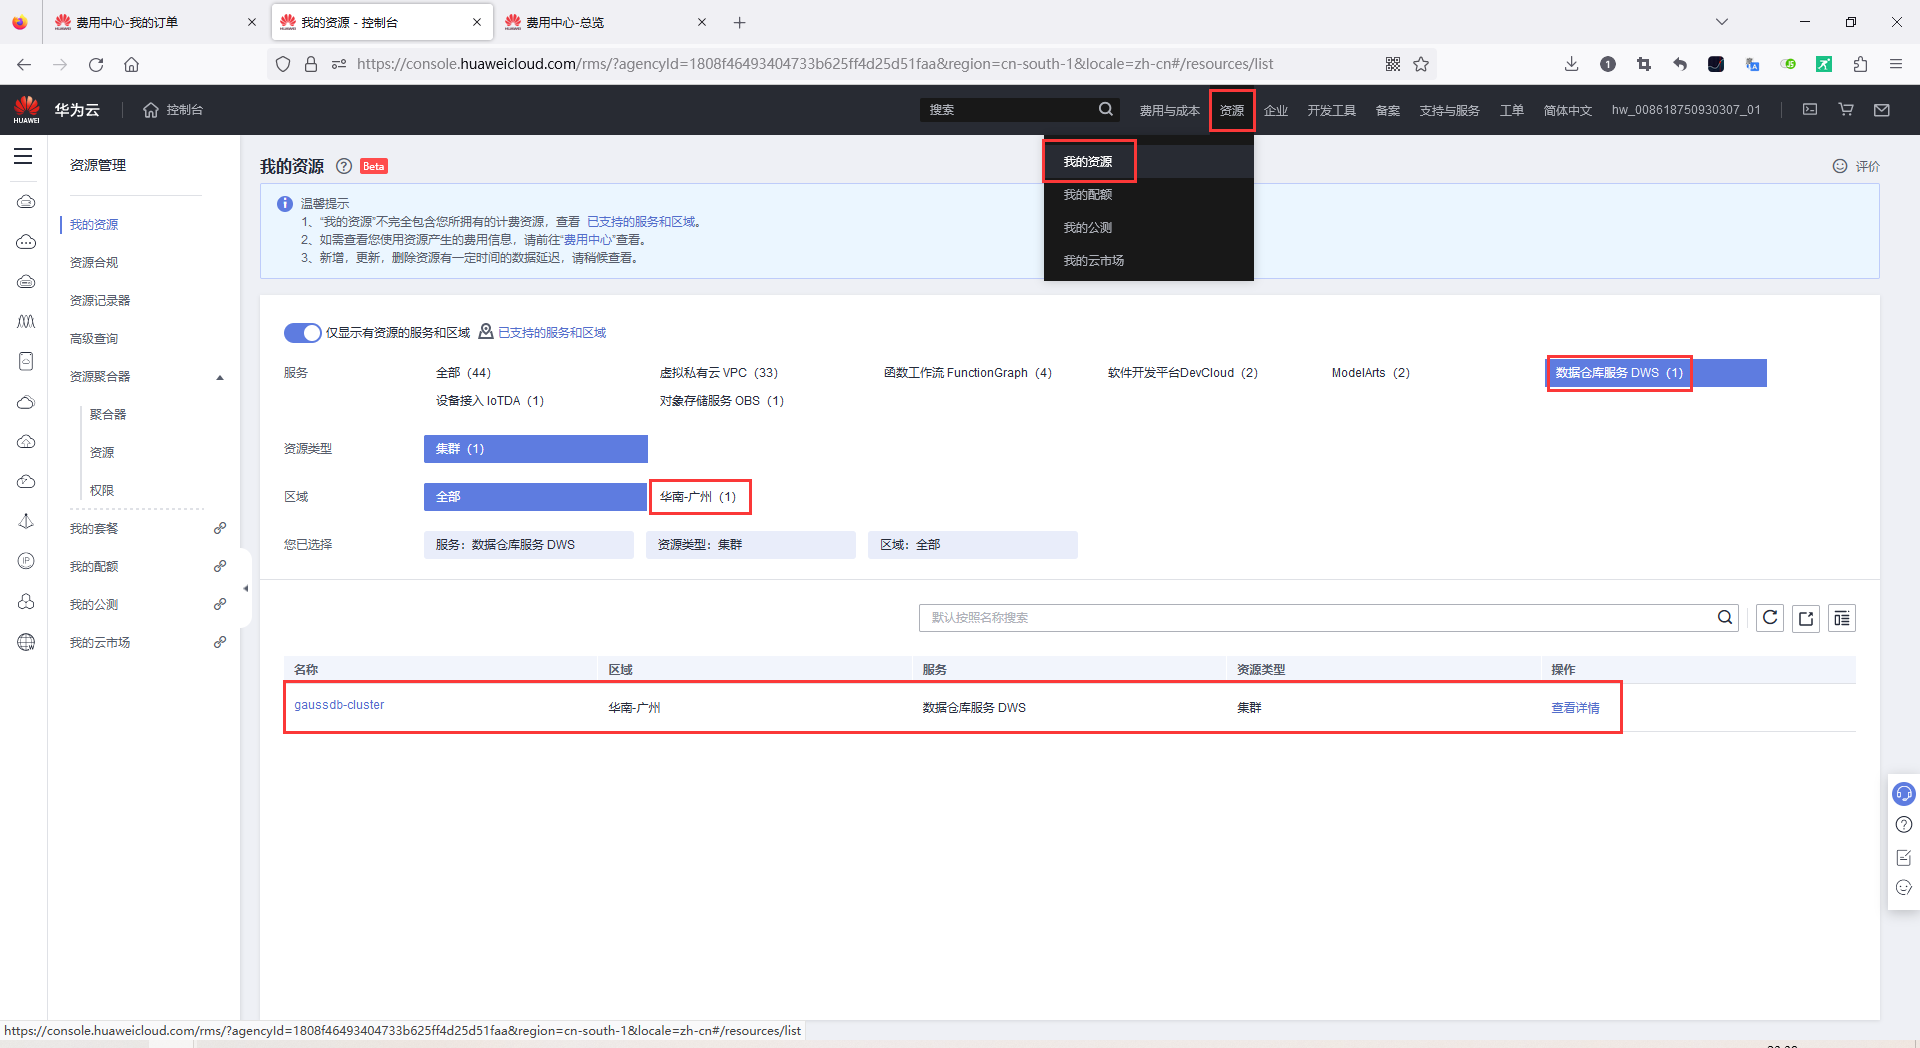The image size is (1920, 1048).
Task: Reload the browser page
Action: pyautogui.click(x=96, y=64)
